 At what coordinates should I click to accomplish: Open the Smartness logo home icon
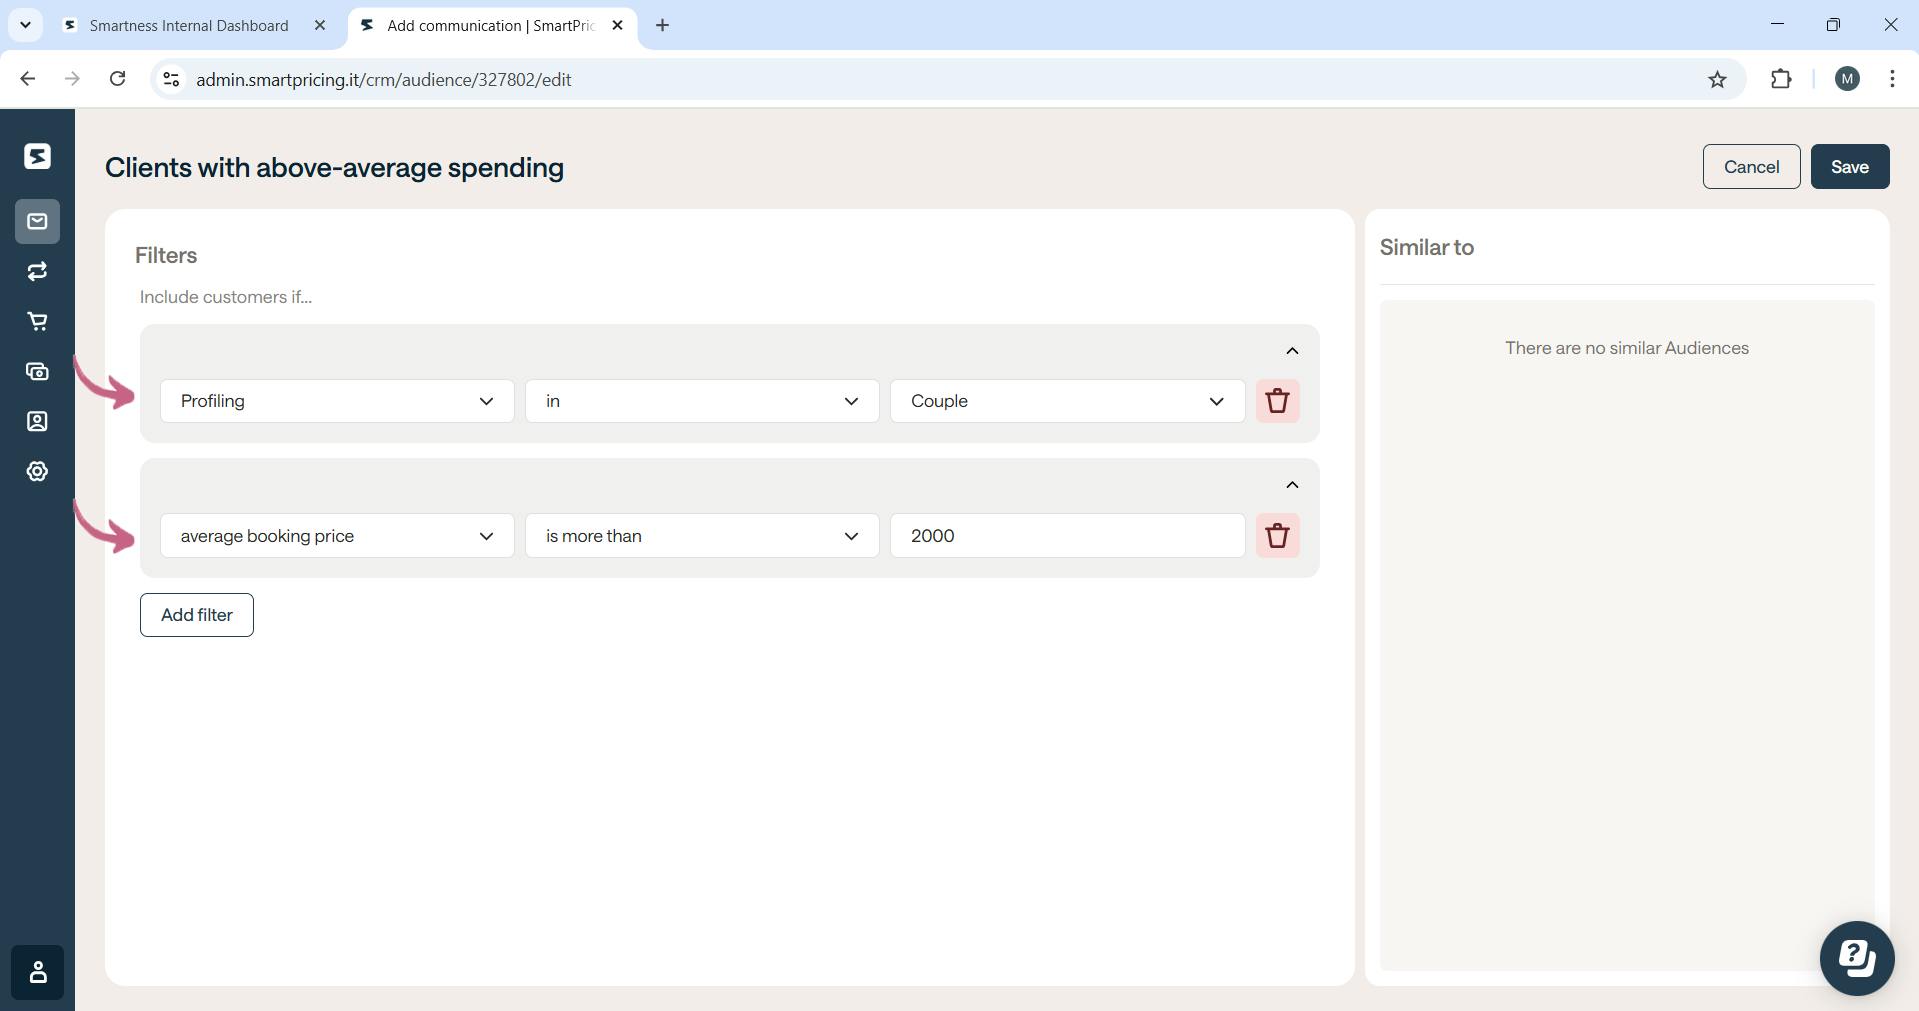(37, 156)
